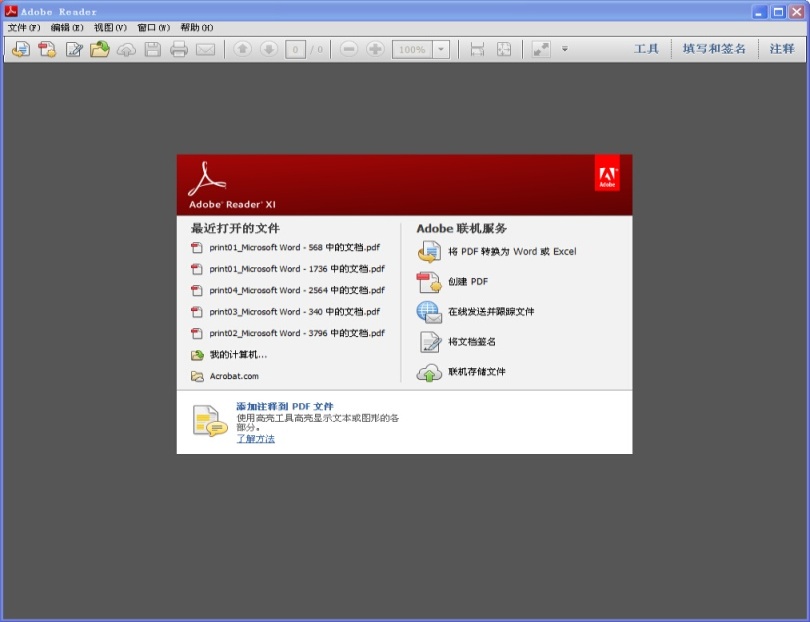
Task: Open recent file print01 Word - 1736 pdf
Action: pyautogui.click(x=297, y=269)
